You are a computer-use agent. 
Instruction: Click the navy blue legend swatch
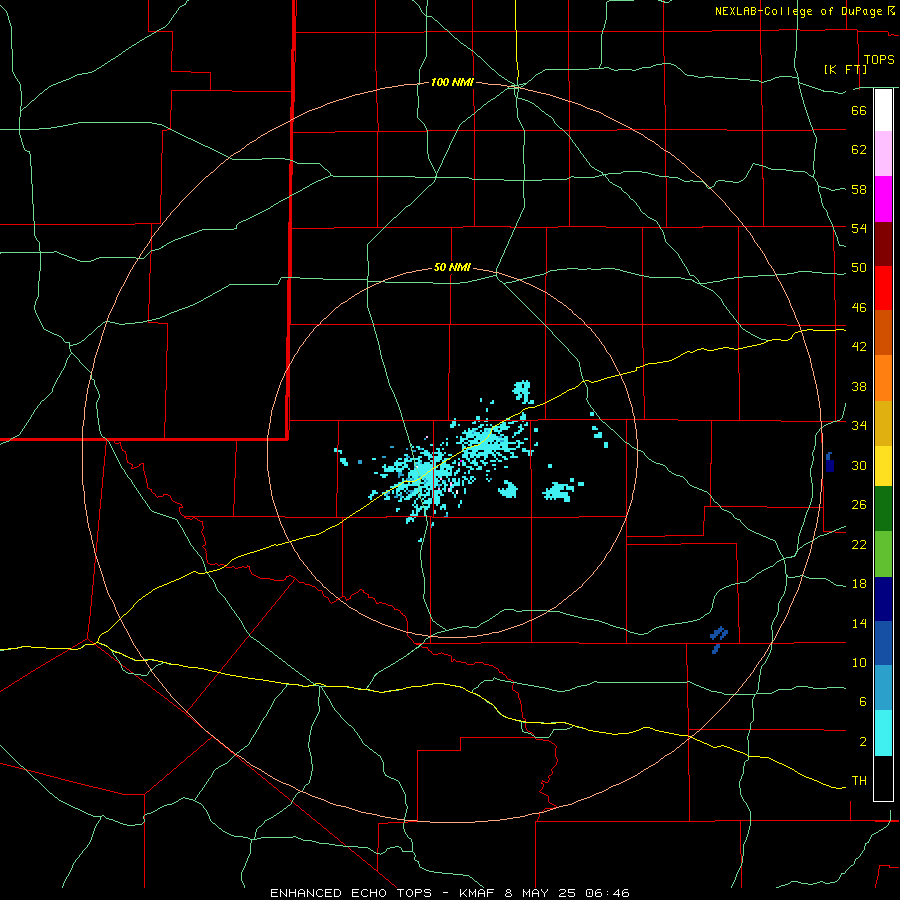[x=883, y=599]
